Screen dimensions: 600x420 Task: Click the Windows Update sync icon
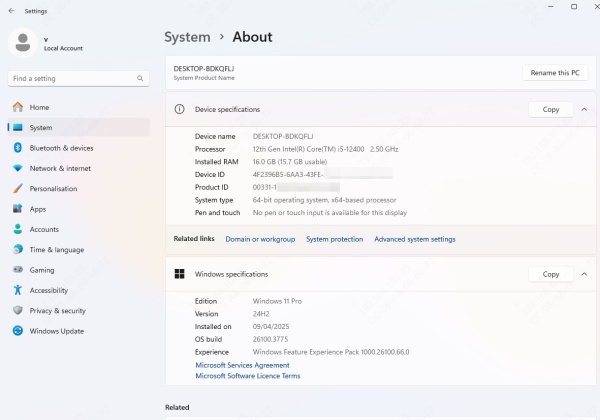pos(18,330)
